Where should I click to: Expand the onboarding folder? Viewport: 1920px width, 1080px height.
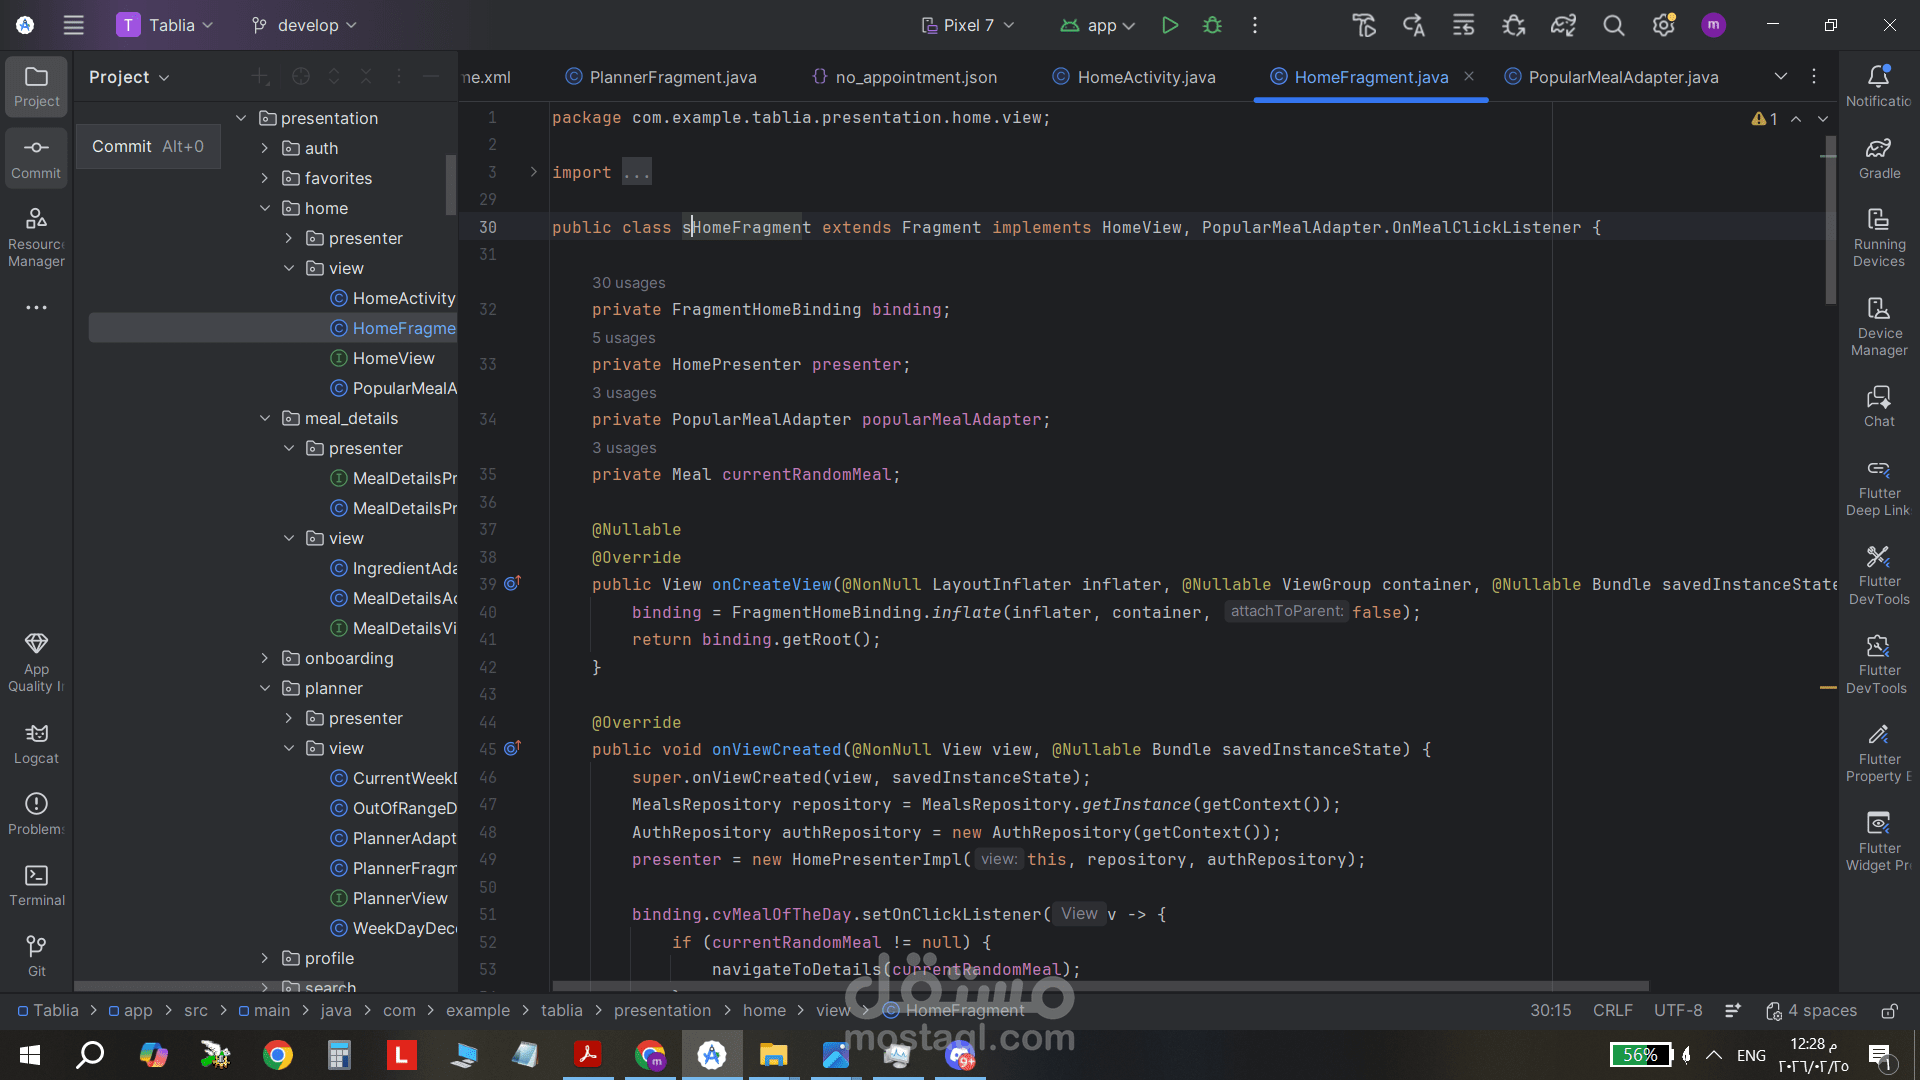(x=265, y=658)
